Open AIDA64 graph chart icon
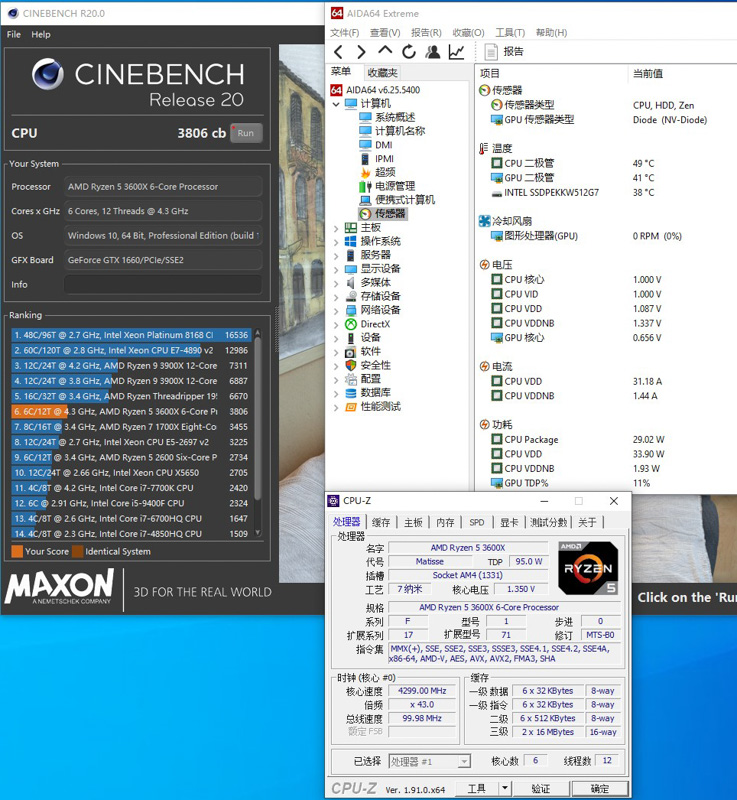This screenshot has width=737, height=800. point(456,52)
